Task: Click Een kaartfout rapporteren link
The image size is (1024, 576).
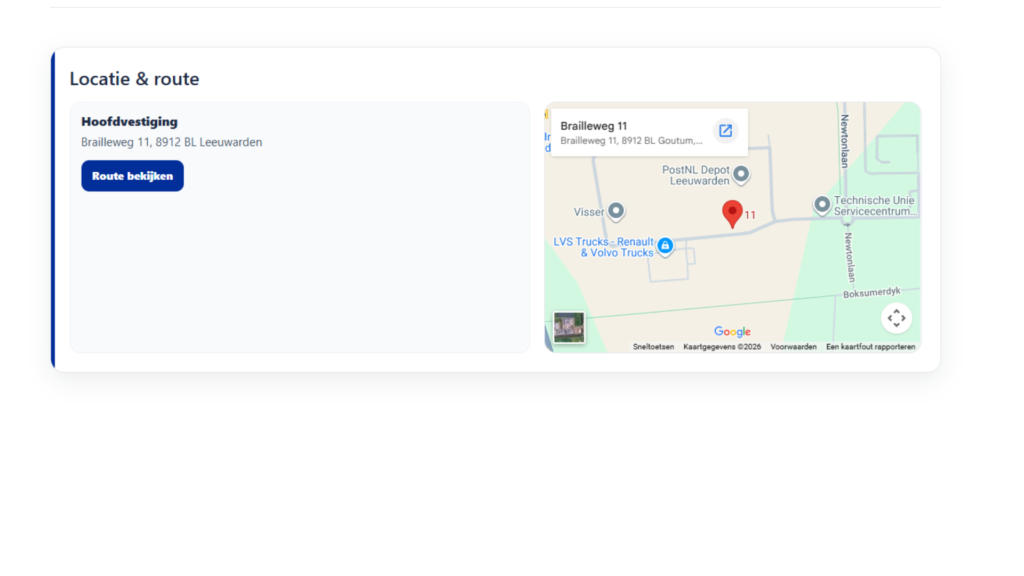Action: [871, 347]
